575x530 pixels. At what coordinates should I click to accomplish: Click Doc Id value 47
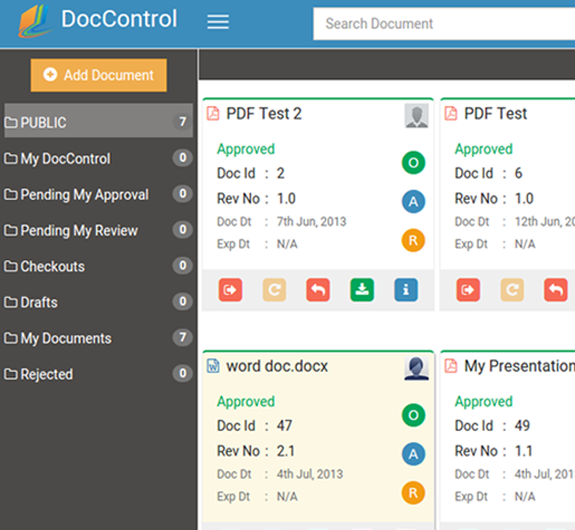[x=284, y=426]
